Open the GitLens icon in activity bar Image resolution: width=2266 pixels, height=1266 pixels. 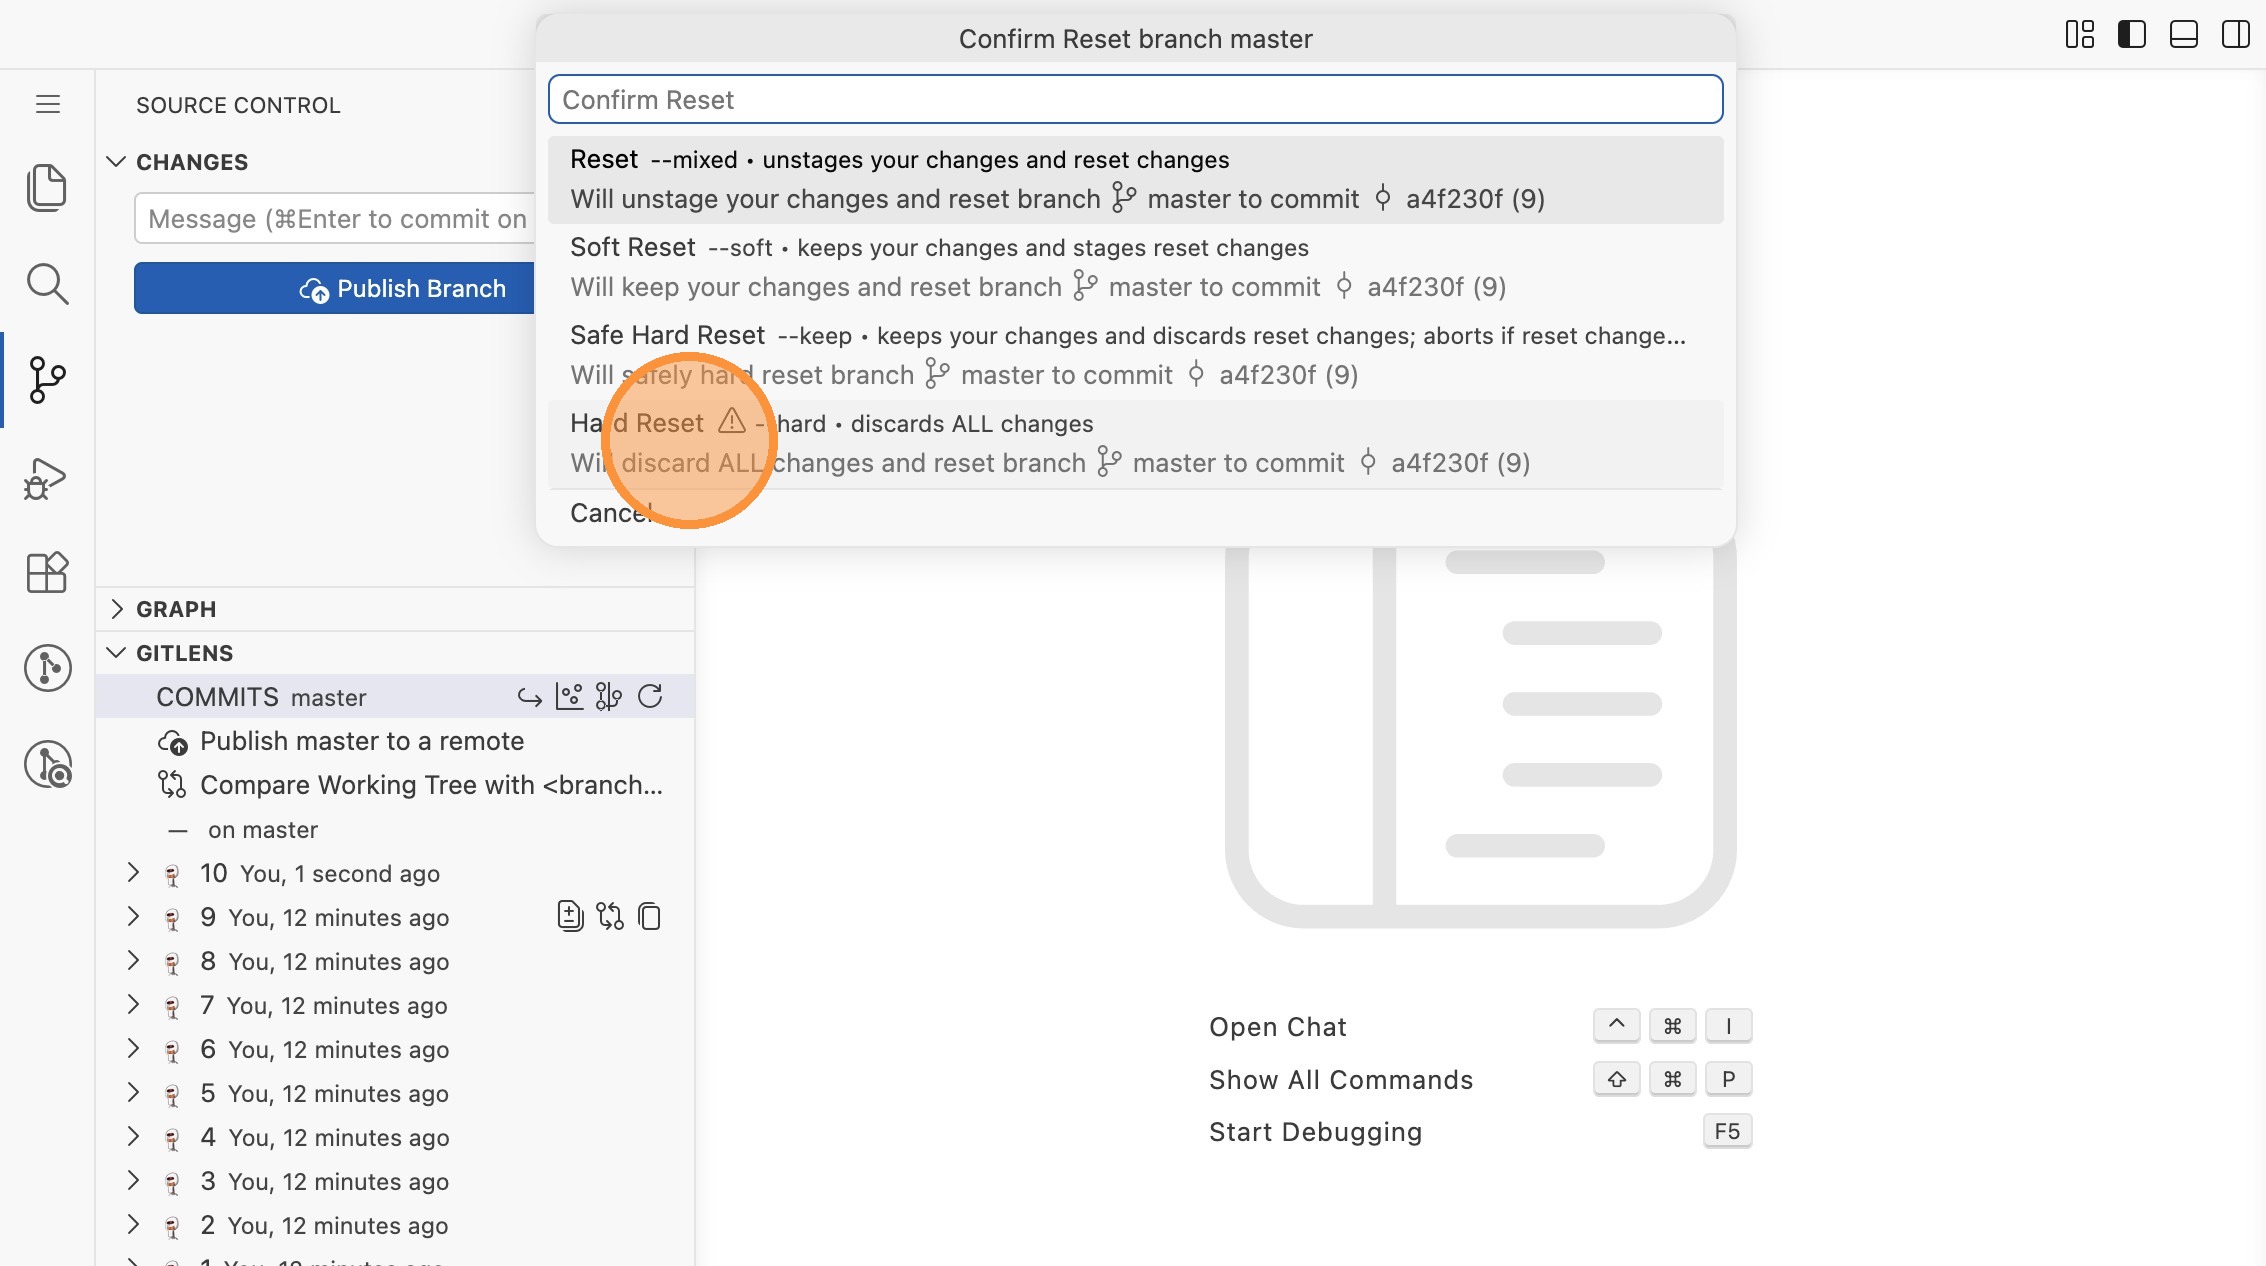point(46,668)
